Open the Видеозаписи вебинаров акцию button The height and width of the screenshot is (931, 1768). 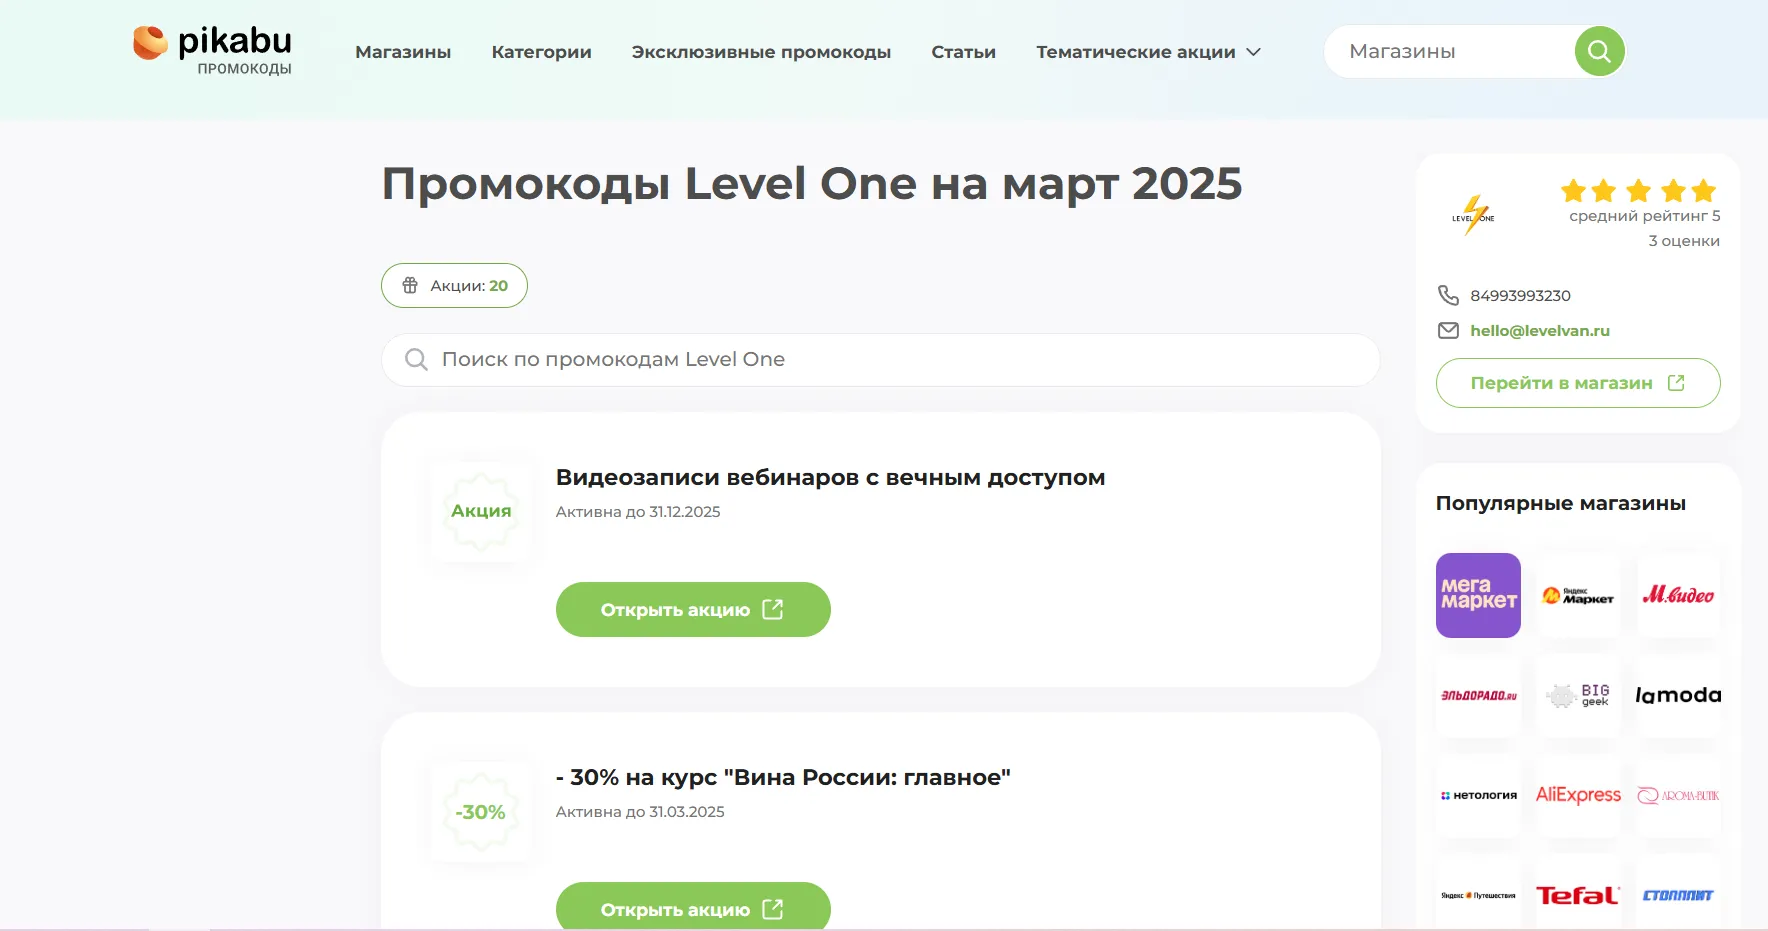point(693,610)
